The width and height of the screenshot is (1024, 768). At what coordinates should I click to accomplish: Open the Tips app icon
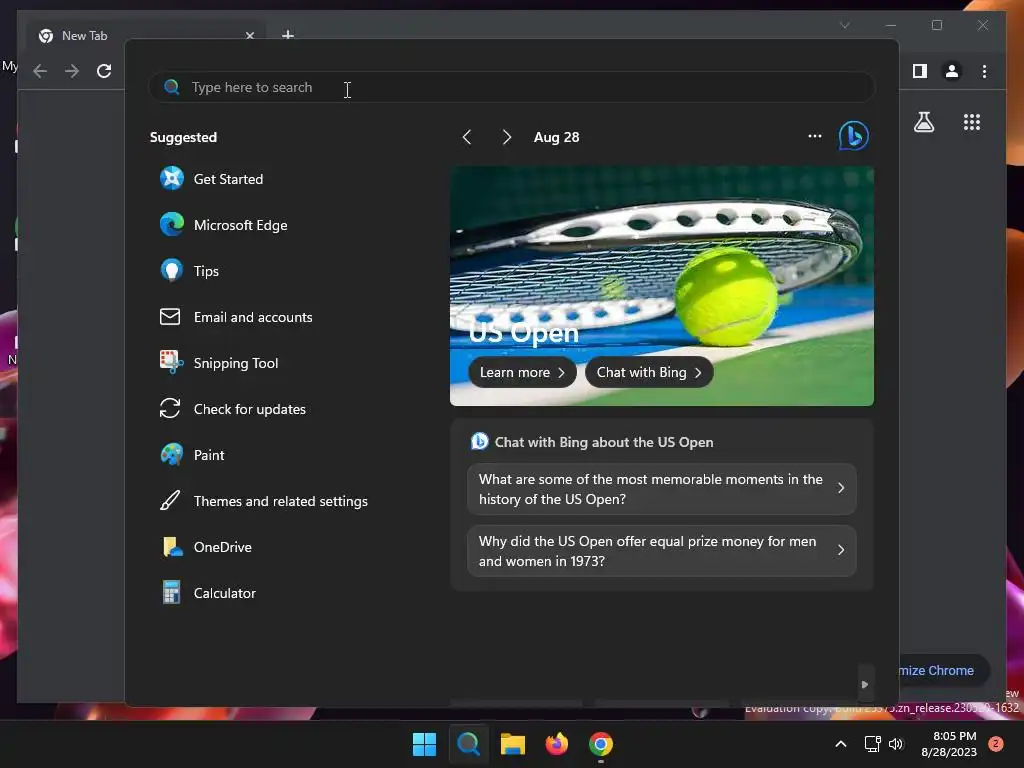[171, 270]
